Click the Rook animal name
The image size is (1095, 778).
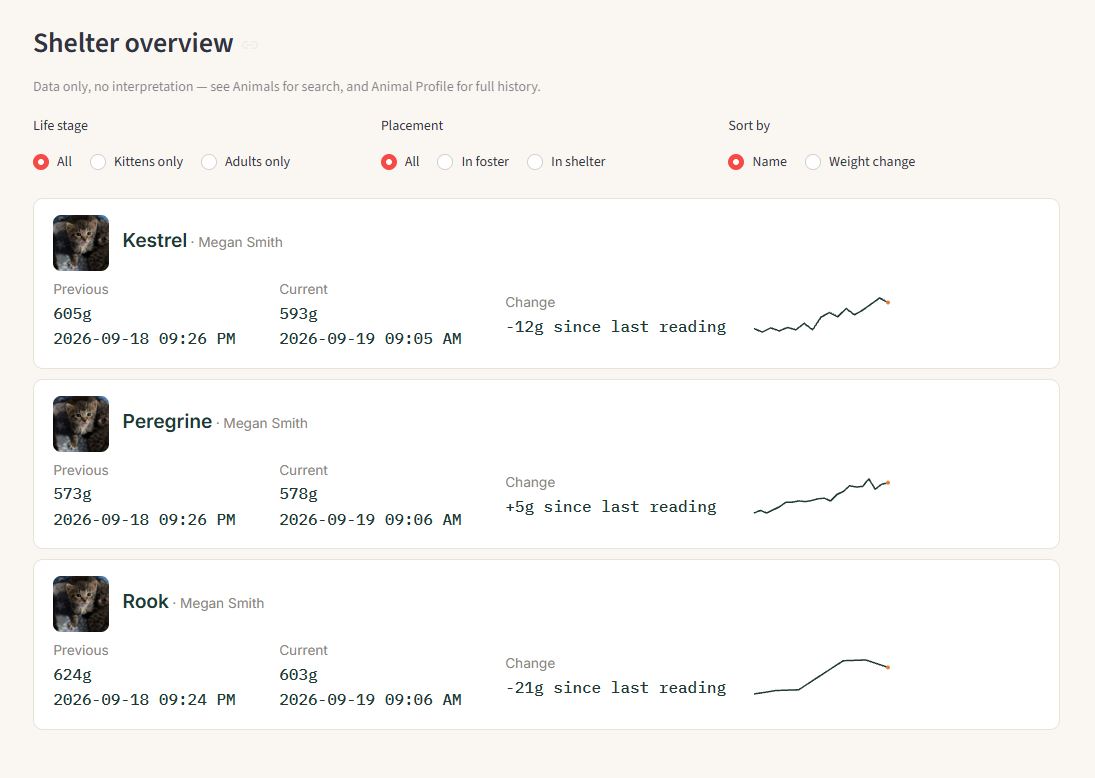(145, 601)
